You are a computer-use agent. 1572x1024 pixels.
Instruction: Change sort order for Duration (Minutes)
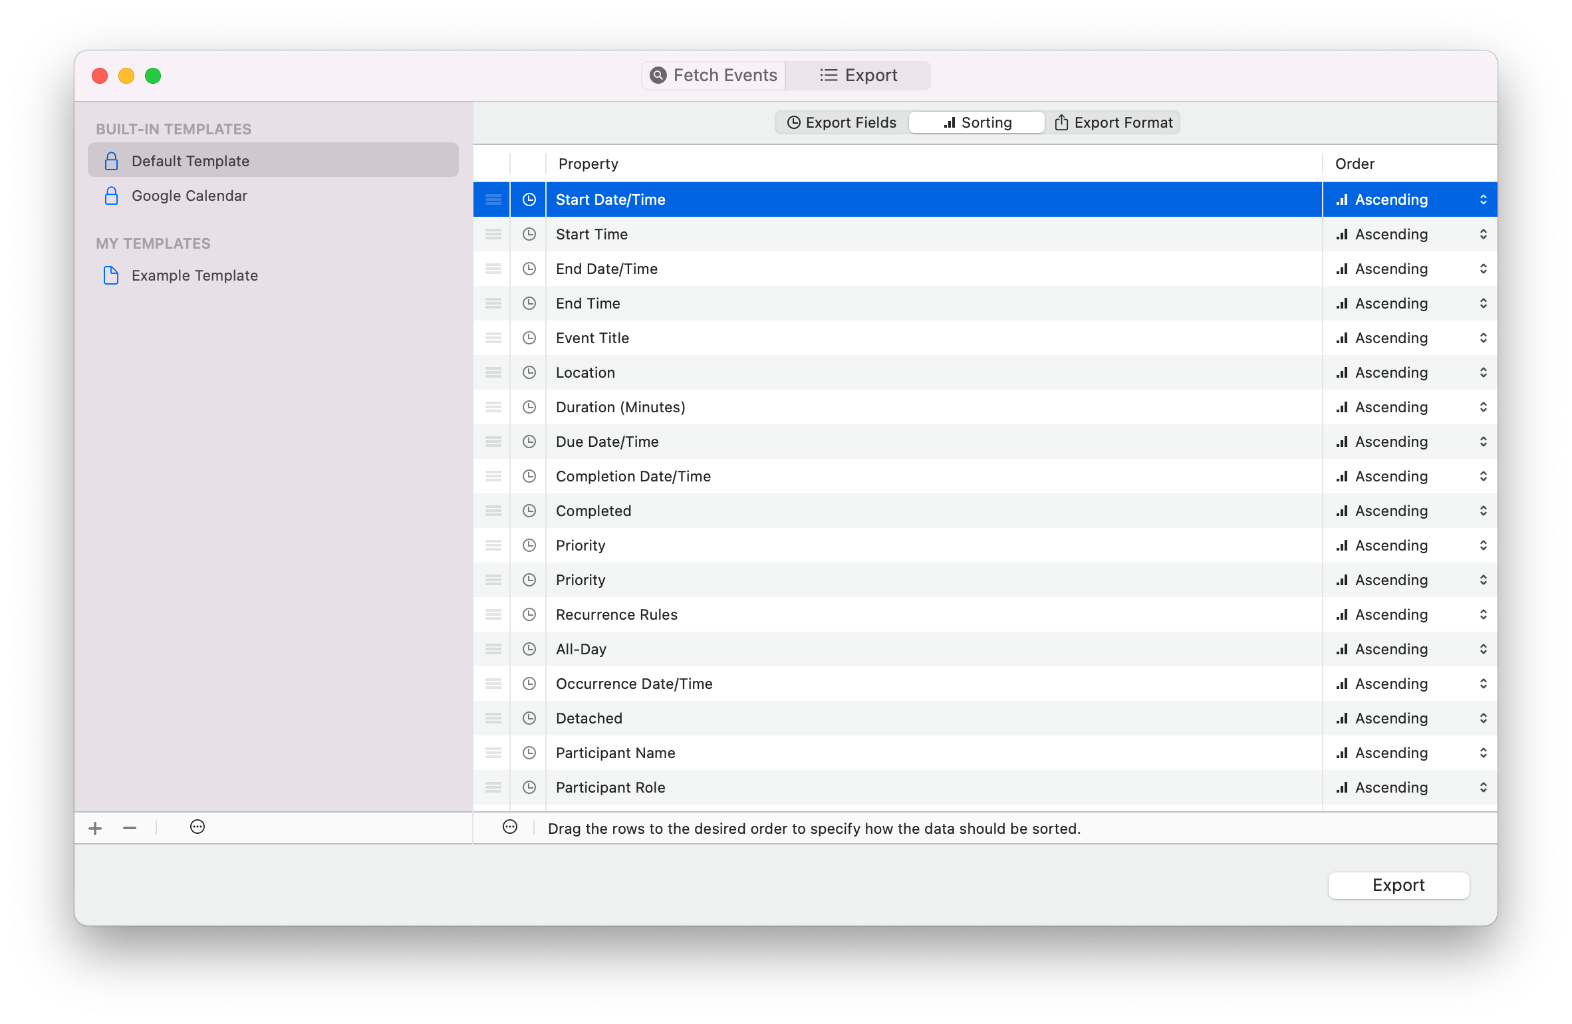[x=1410, y=407]
